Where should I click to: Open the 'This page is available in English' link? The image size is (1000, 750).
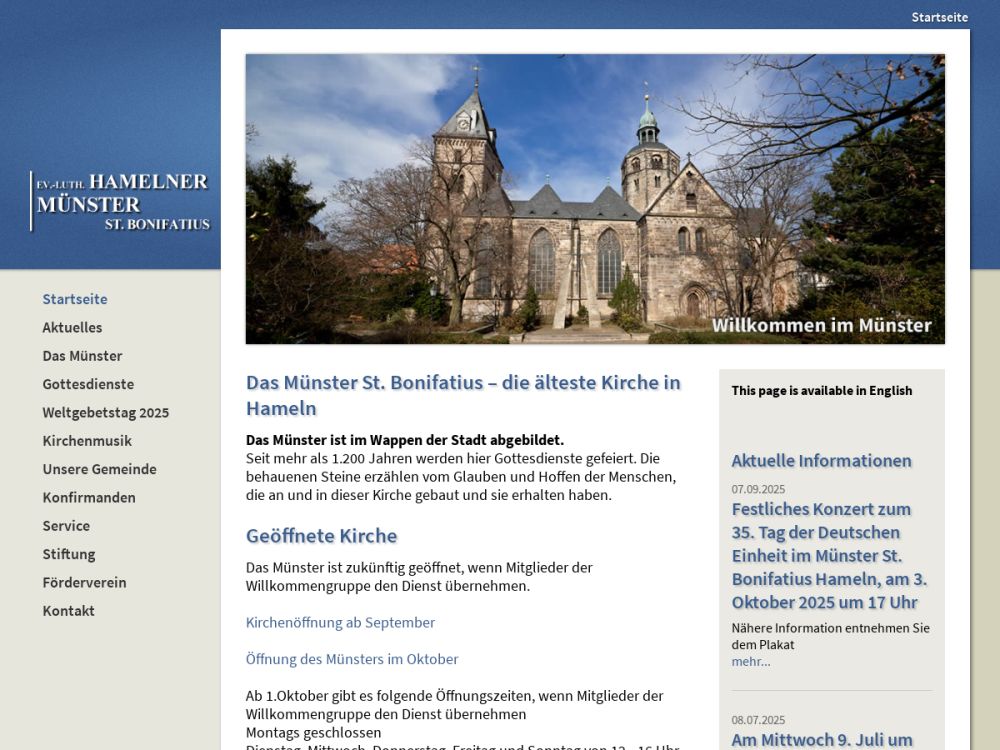(x=821, y=391)
